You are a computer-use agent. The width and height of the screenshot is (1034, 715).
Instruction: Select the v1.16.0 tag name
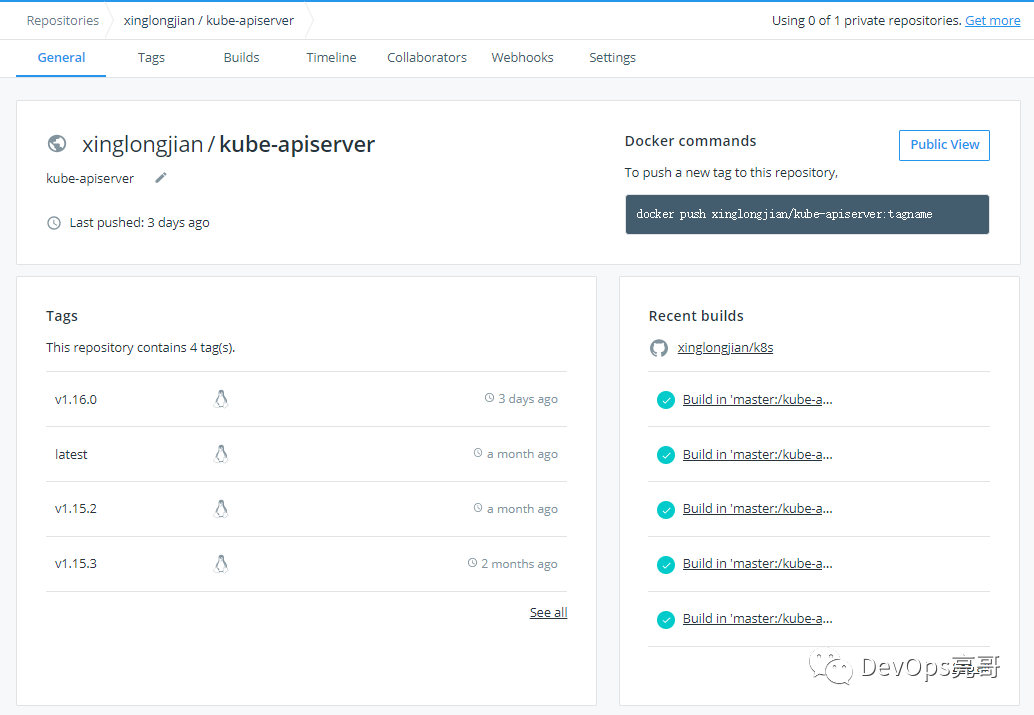pyautogui.click(x=76, y=399)
